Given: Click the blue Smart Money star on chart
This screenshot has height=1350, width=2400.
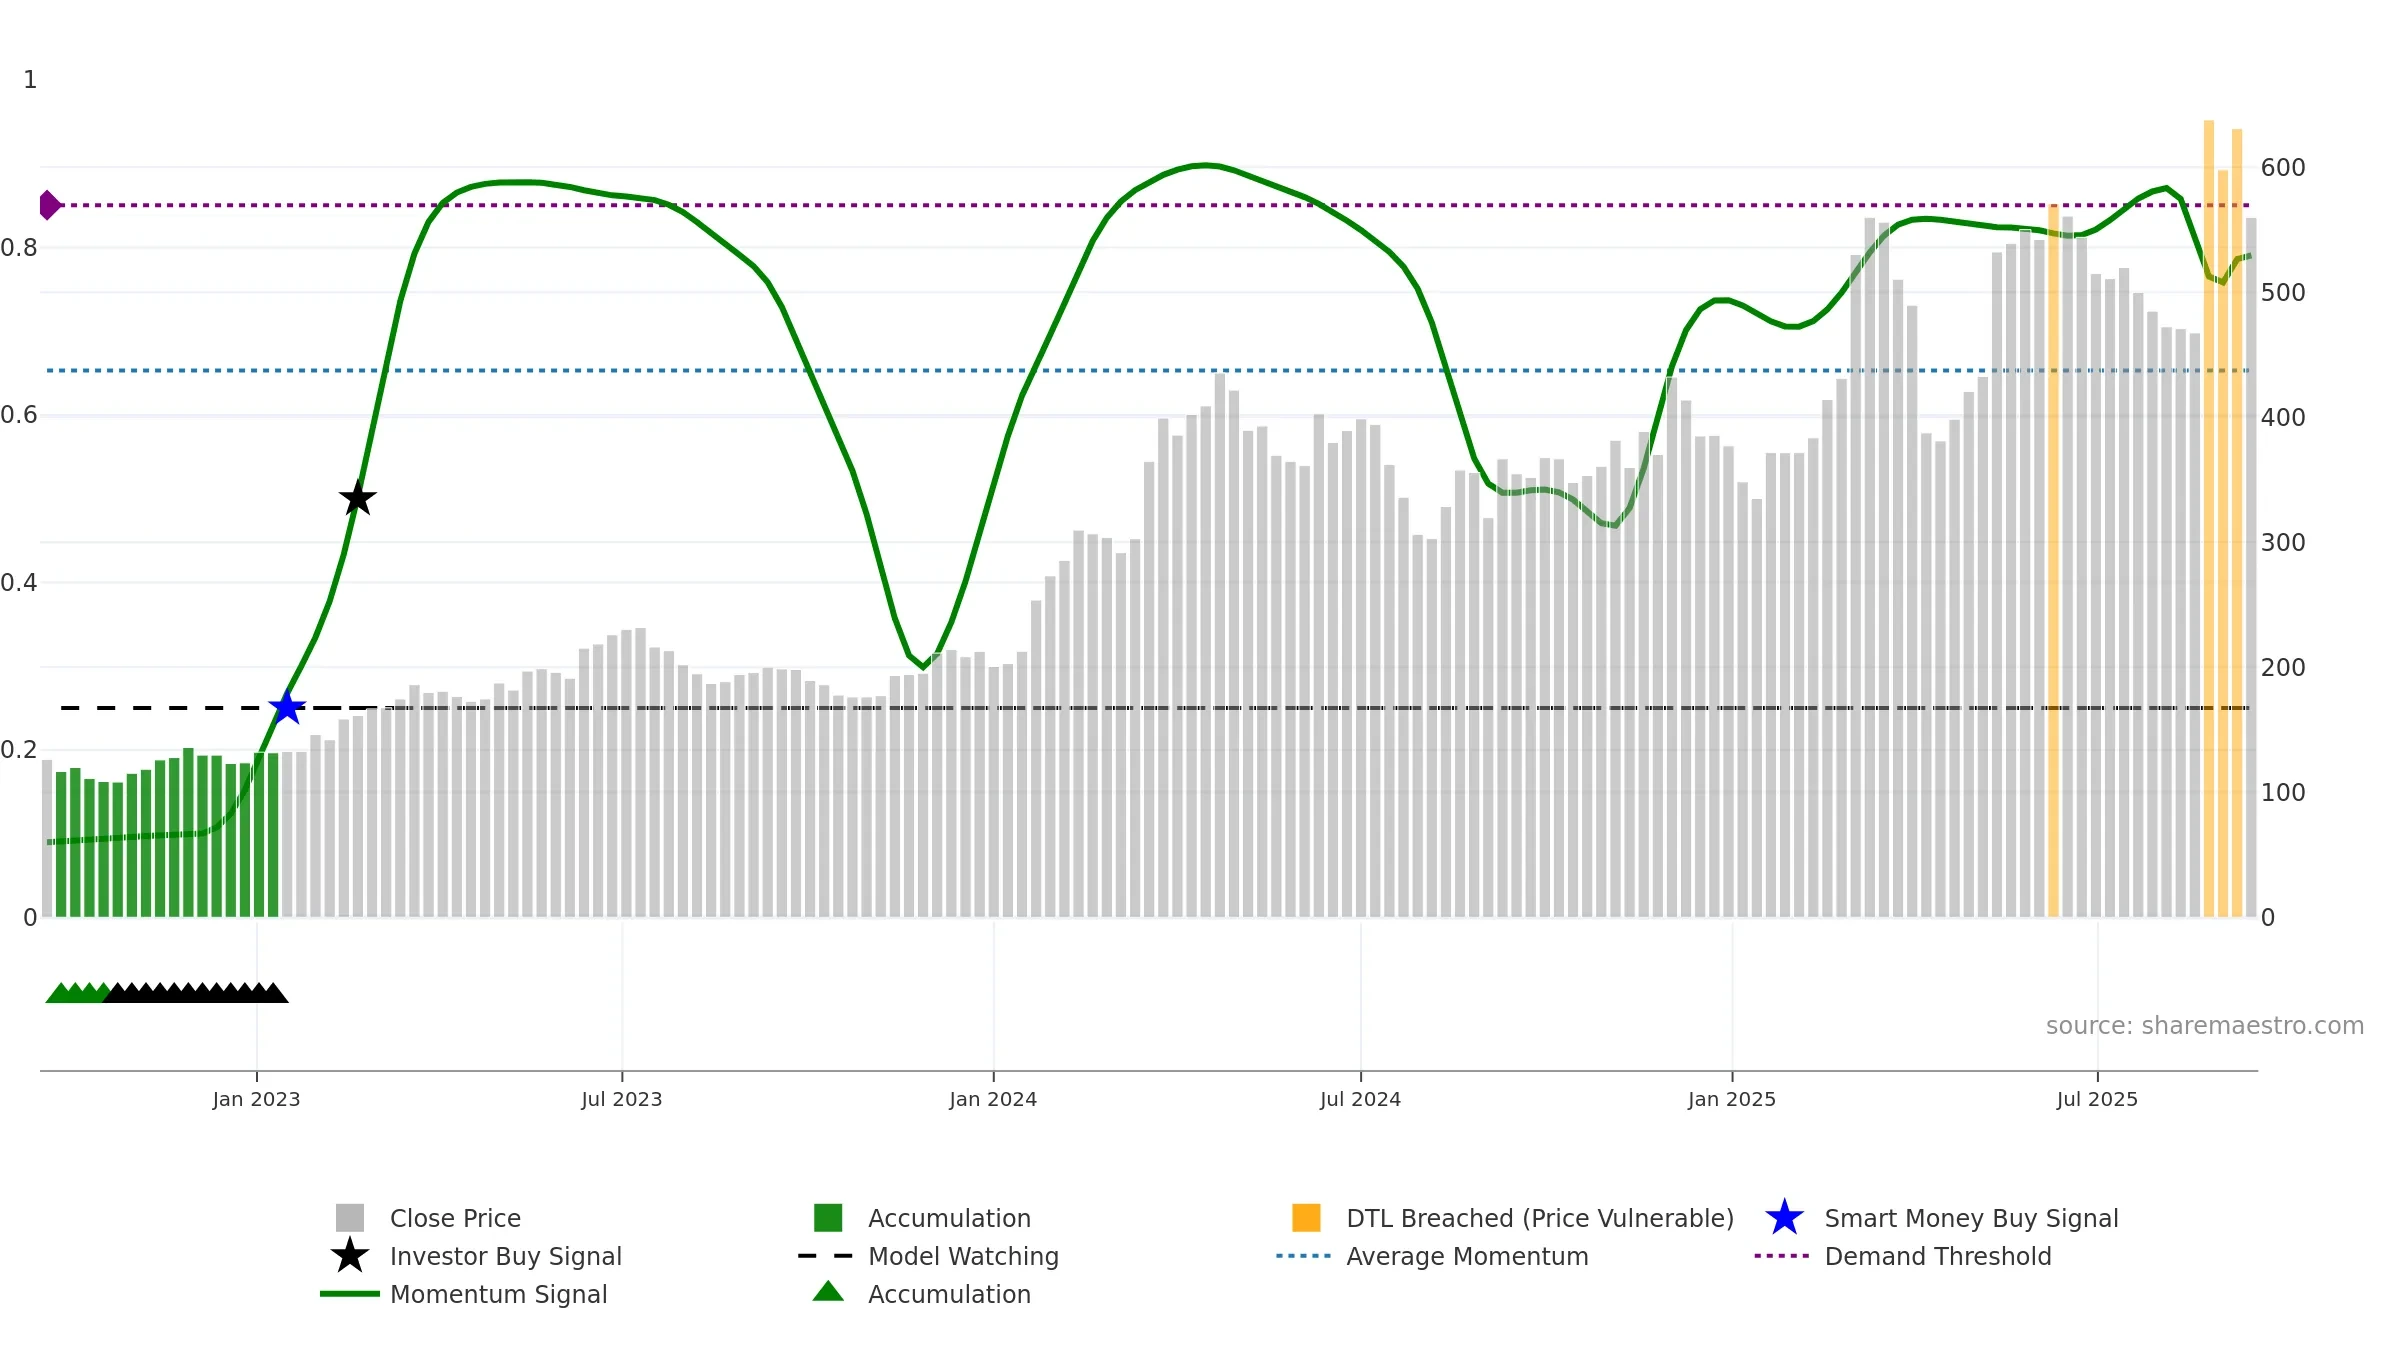Looking at the screenshot, I should (x=287, y=707).
